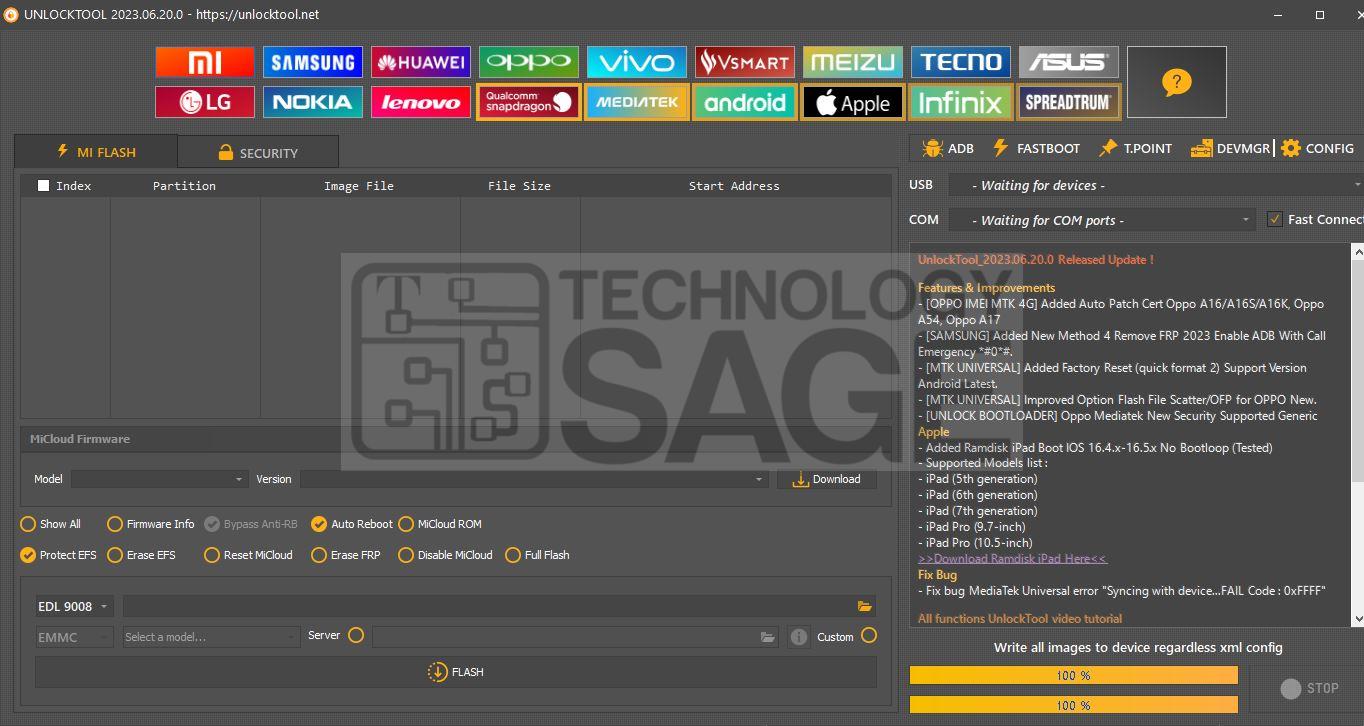Switch to the MI FLASH tab

[x=96, y=152]
